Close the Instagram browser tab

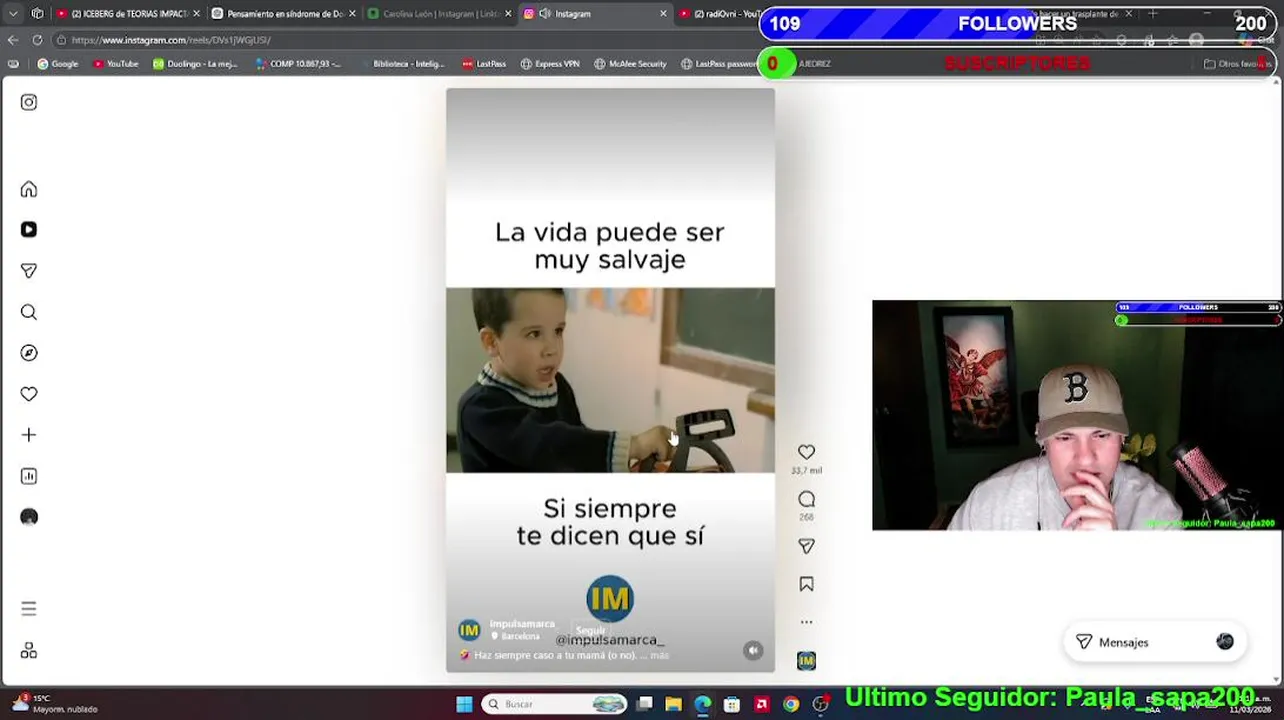click(663, 14)
